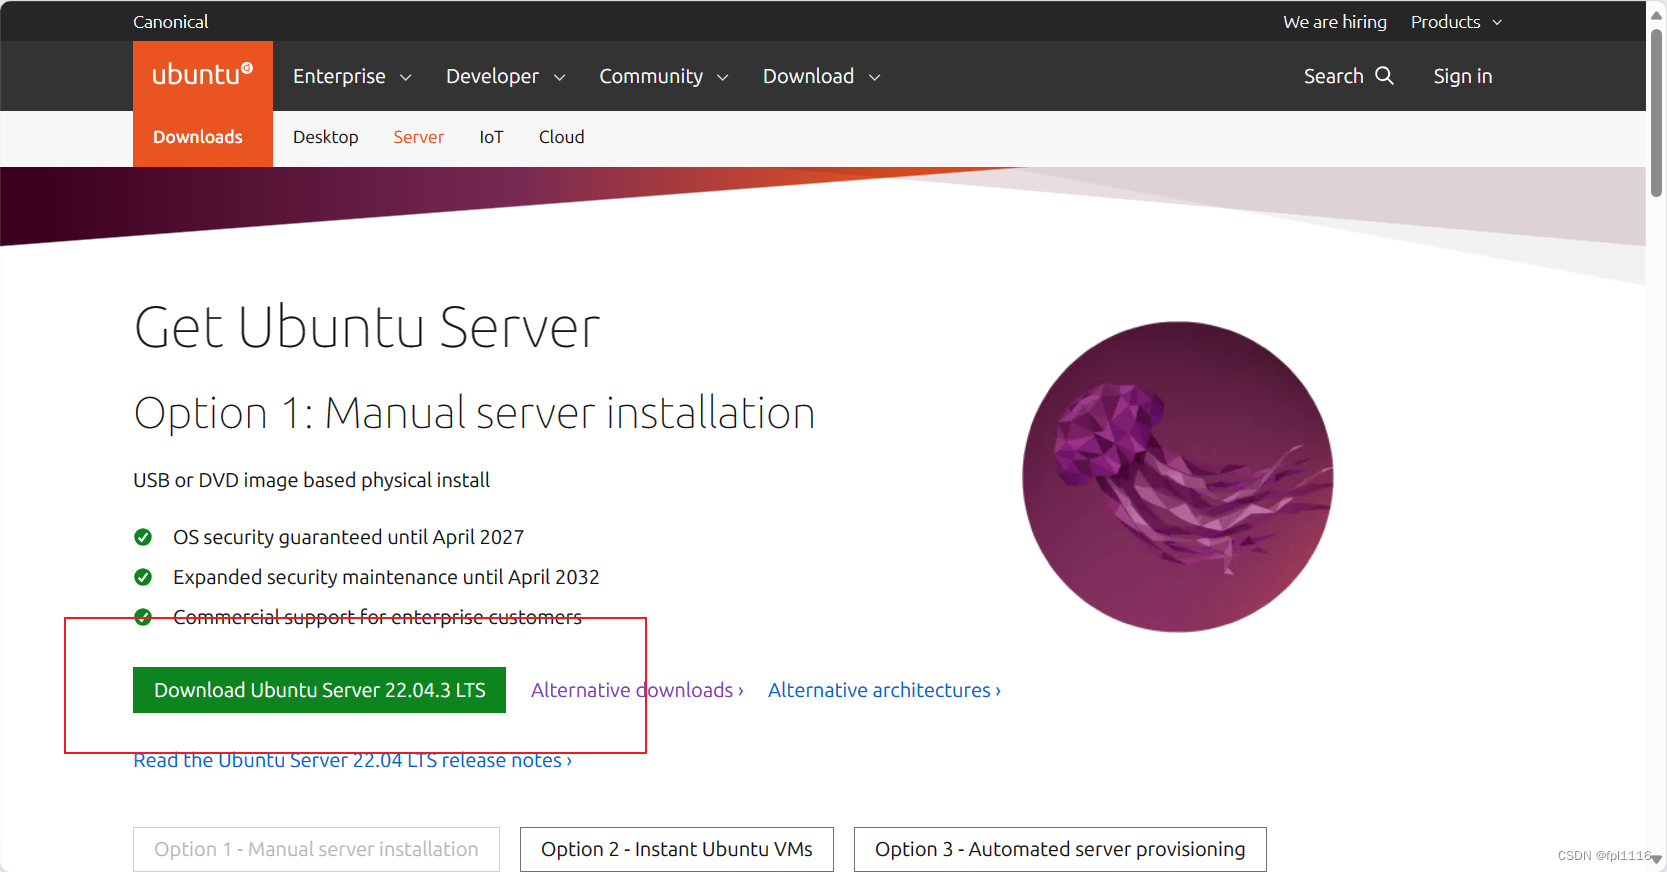This screenshot has height=872, width=1667.
Task: Click the Get Ubuntu Server heading
Action: click(367, 327)
